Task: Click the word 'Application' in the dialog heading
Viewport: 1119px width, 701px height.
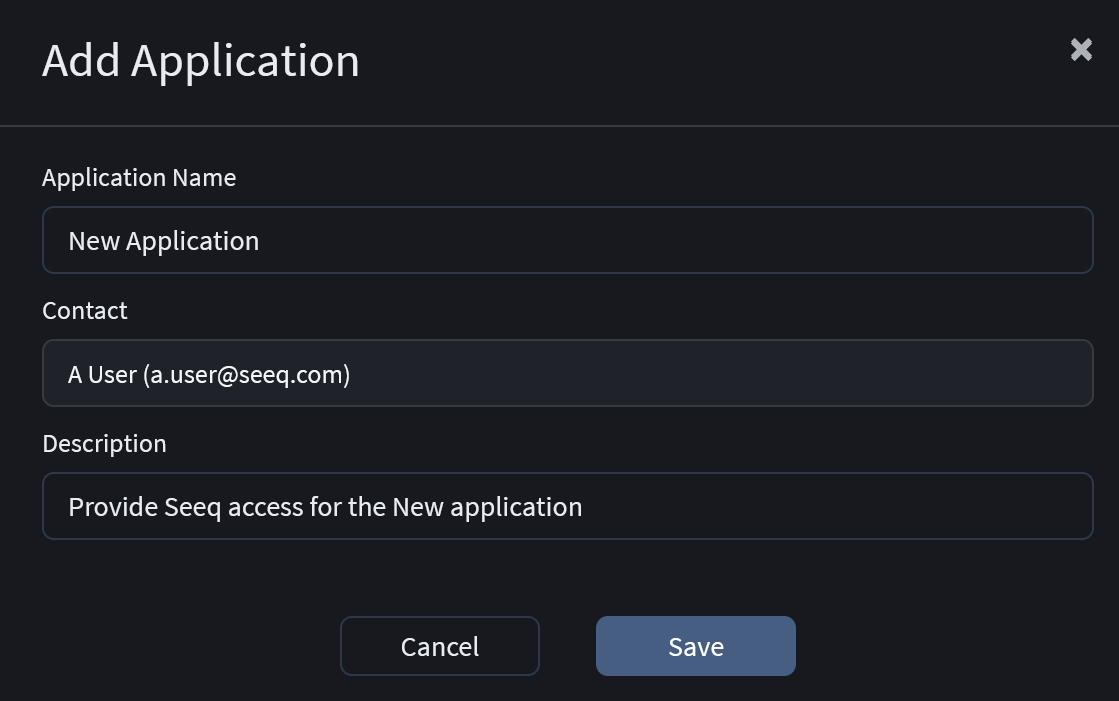Action: coord(245,61)
